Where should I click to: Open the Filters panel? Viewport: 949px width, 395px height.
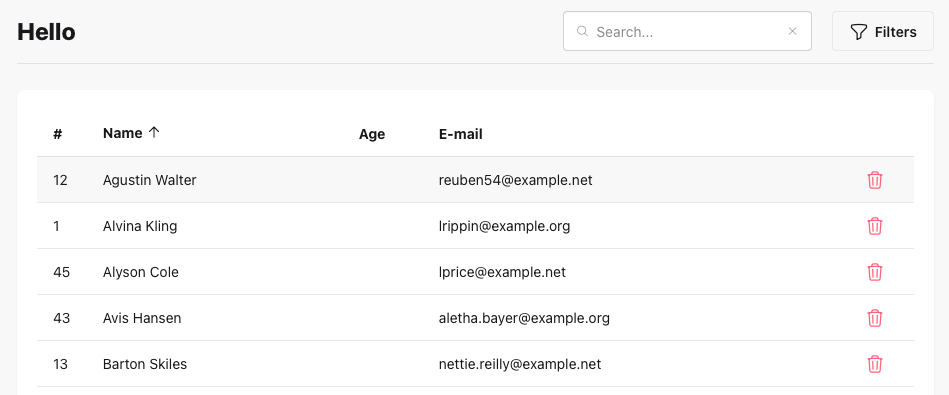pyautogui.click(x=883, y=31)
